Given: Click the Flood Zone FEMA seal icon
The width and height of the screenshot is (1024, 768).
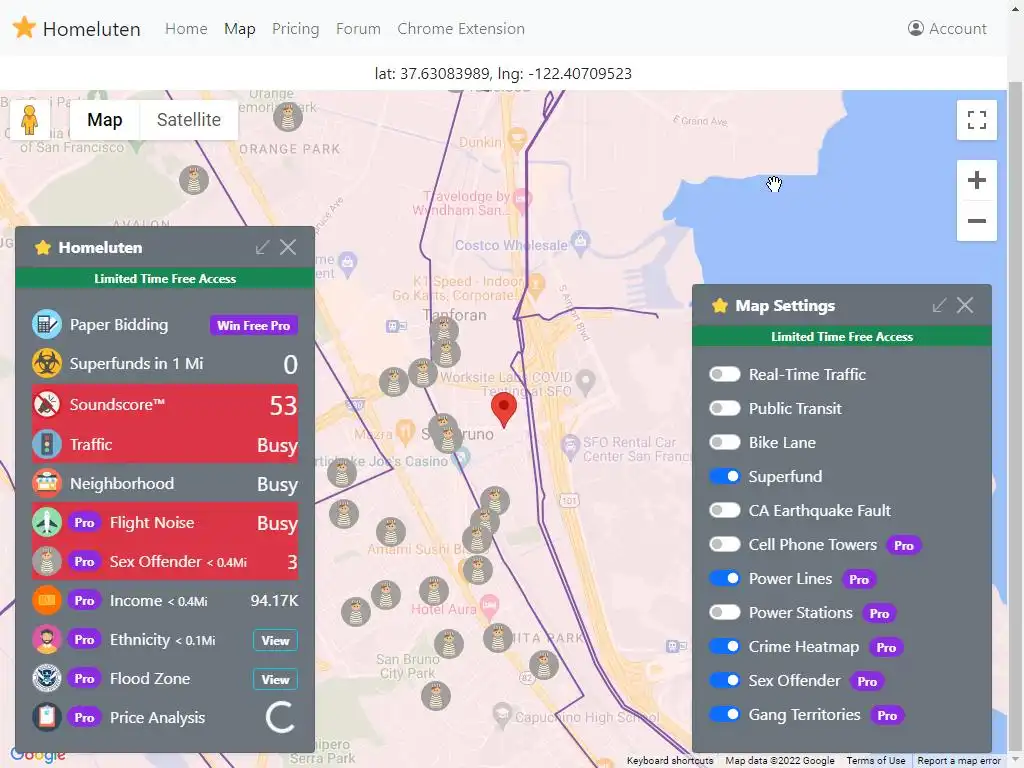Looking at the screenshot, I should point(47,679).
